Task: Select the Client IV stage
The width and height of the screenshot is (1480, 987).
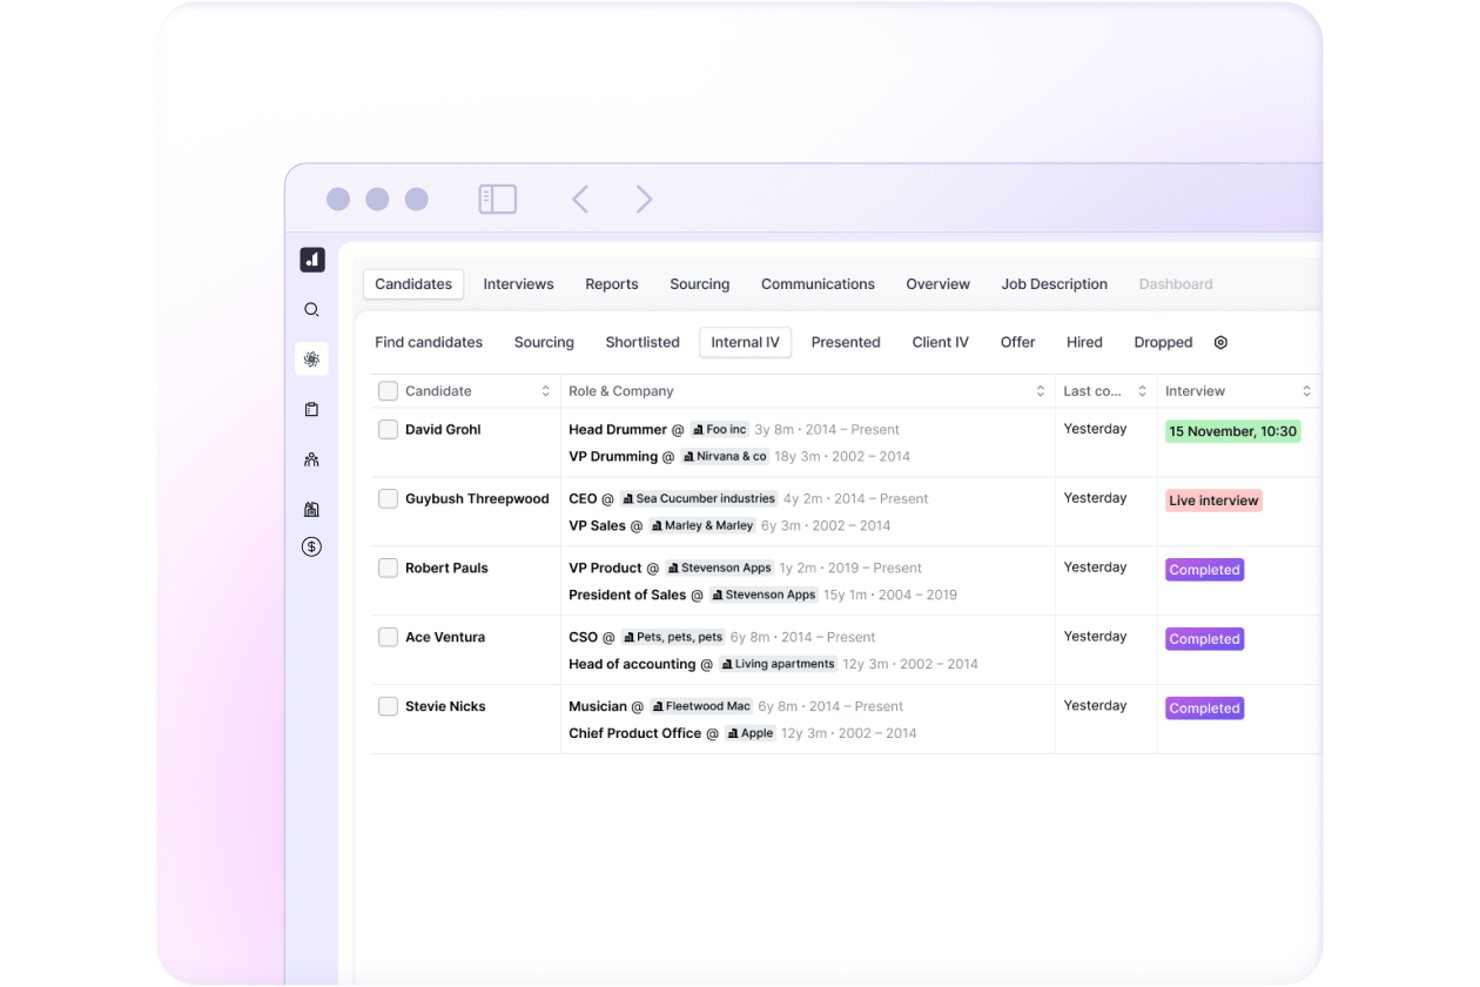Action: click(x=940, y=342)
